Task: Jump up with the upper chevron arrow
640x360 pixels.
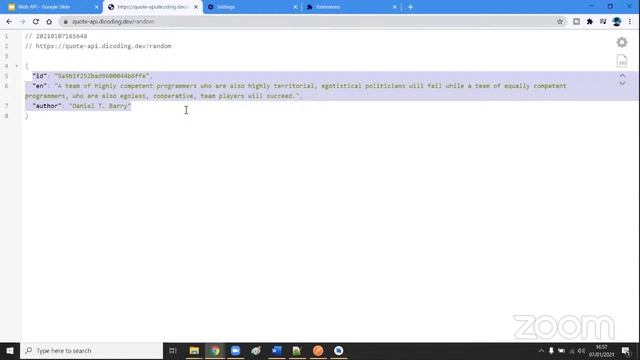Action: tap(622, 76)
